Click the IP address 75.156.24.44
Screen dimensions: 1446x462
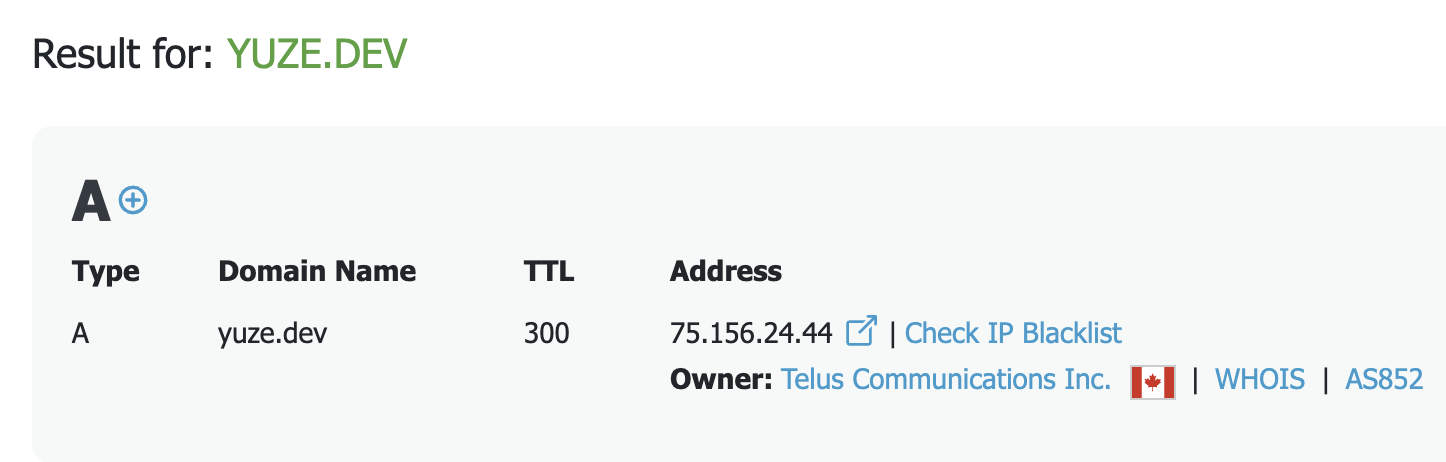(750, 333)
